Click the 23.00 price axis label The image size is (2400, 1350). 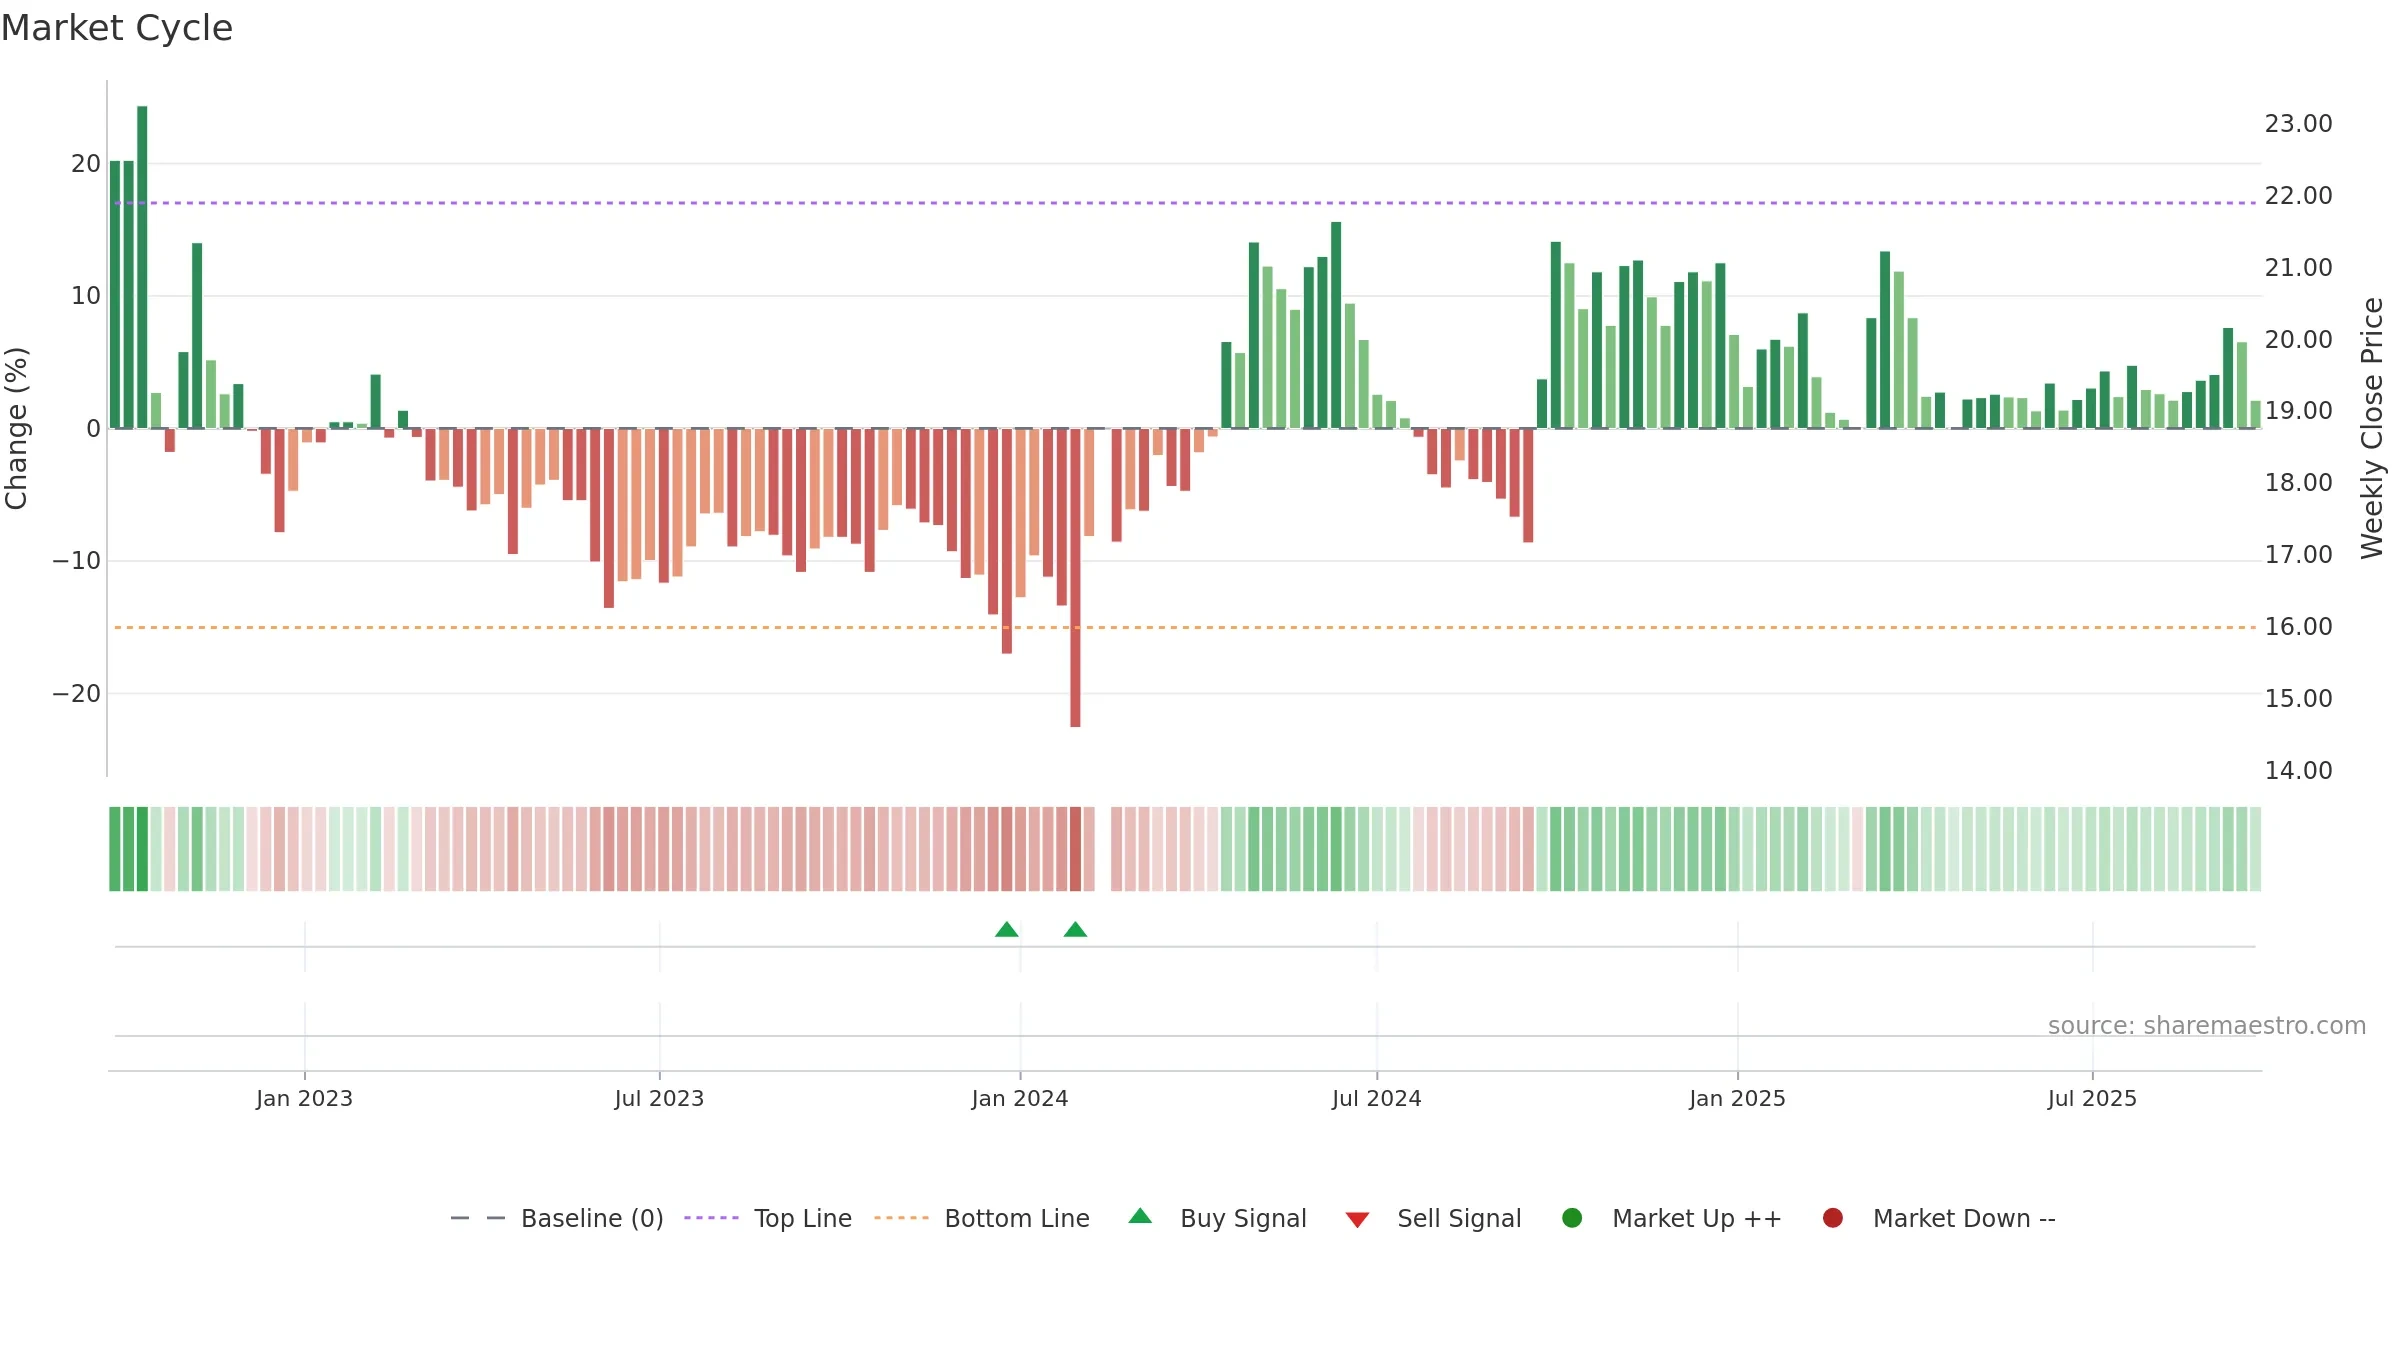pyautogui.click(x=2298, y=123)
